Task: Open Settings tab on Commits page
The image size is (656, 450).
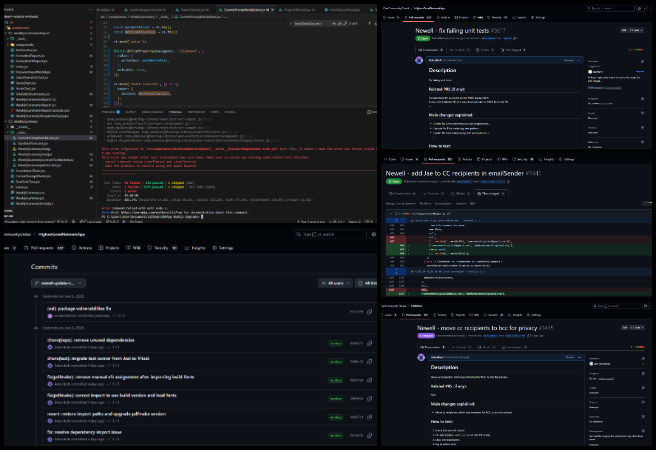Action: [x=223, y=248]
